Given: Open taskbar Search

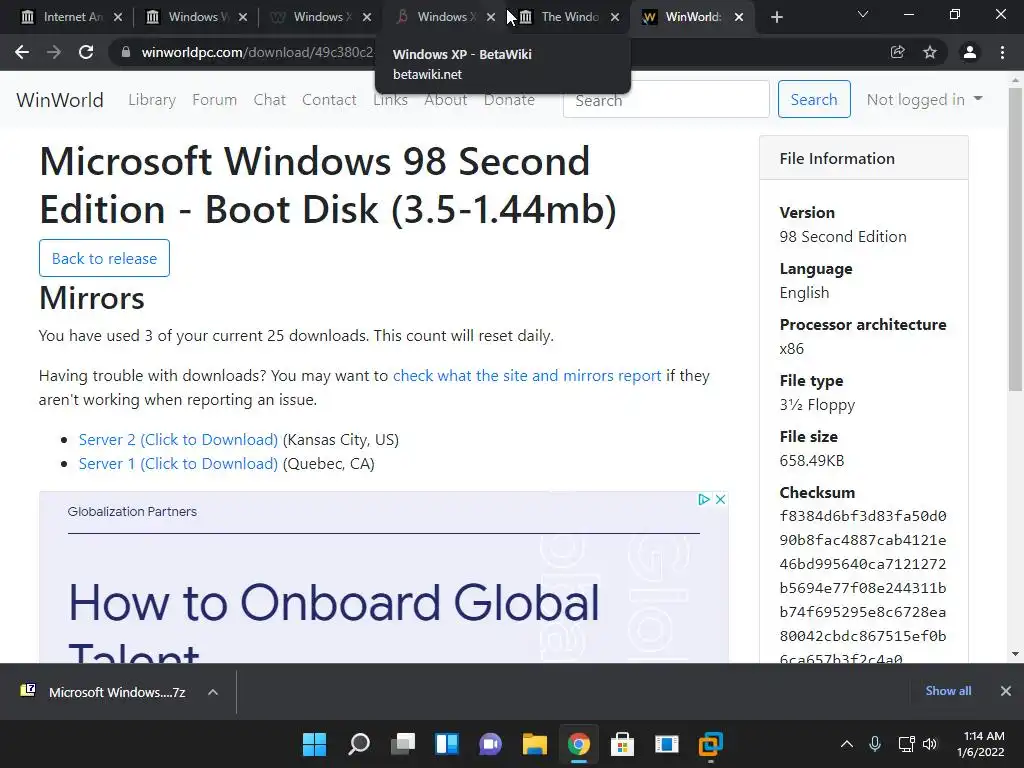Looking at the screenshot, I should point(359,744).
